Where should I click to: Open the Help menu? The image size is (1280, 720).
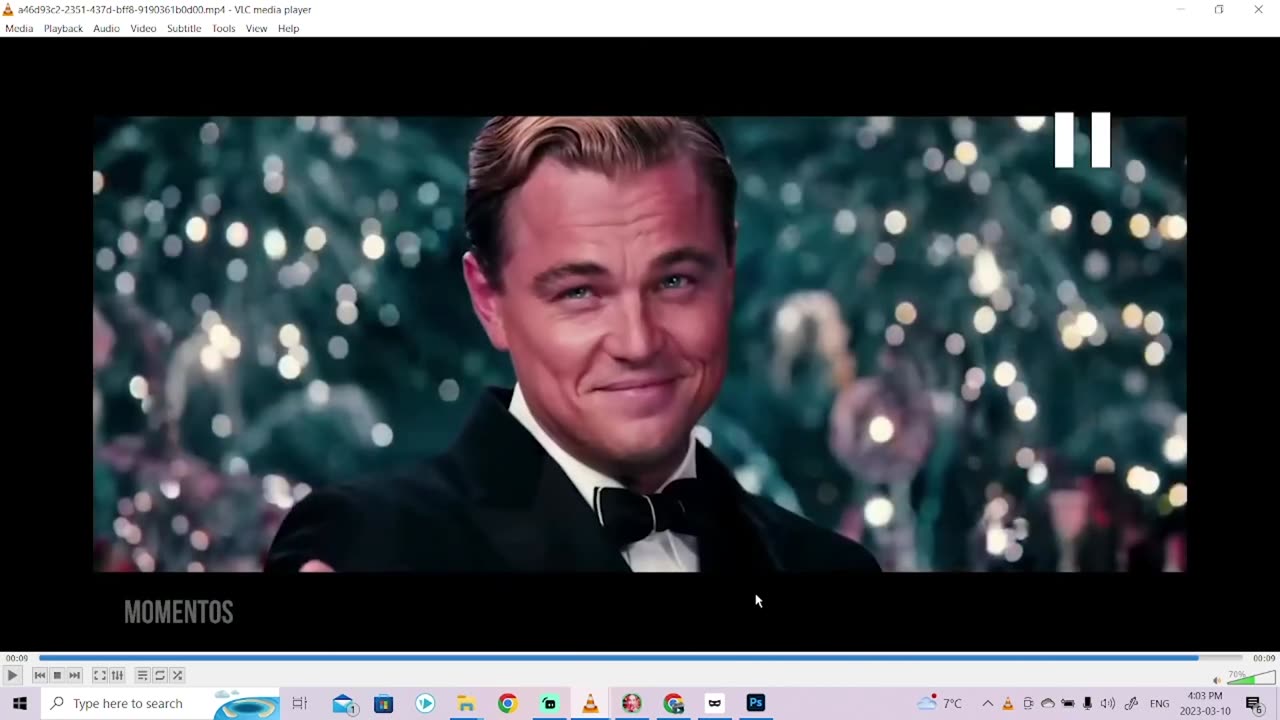coord(289,28)
